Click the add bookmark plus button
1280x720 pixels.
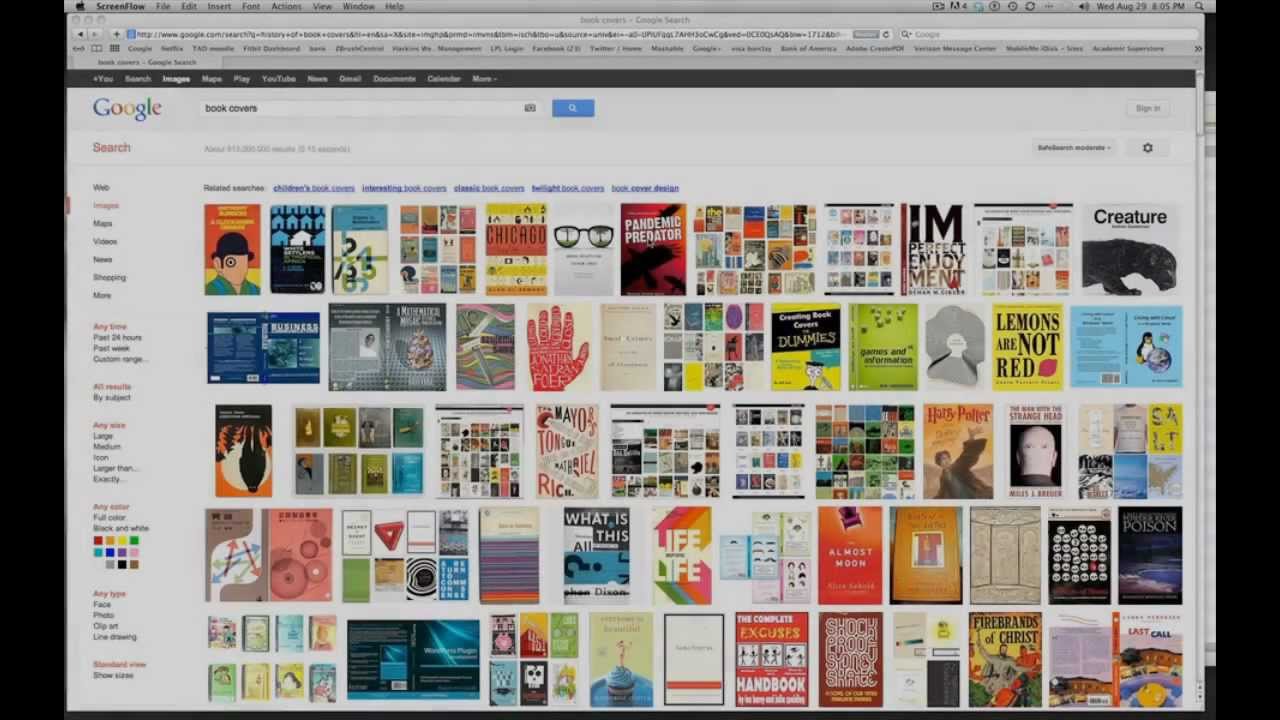(116, 34)
